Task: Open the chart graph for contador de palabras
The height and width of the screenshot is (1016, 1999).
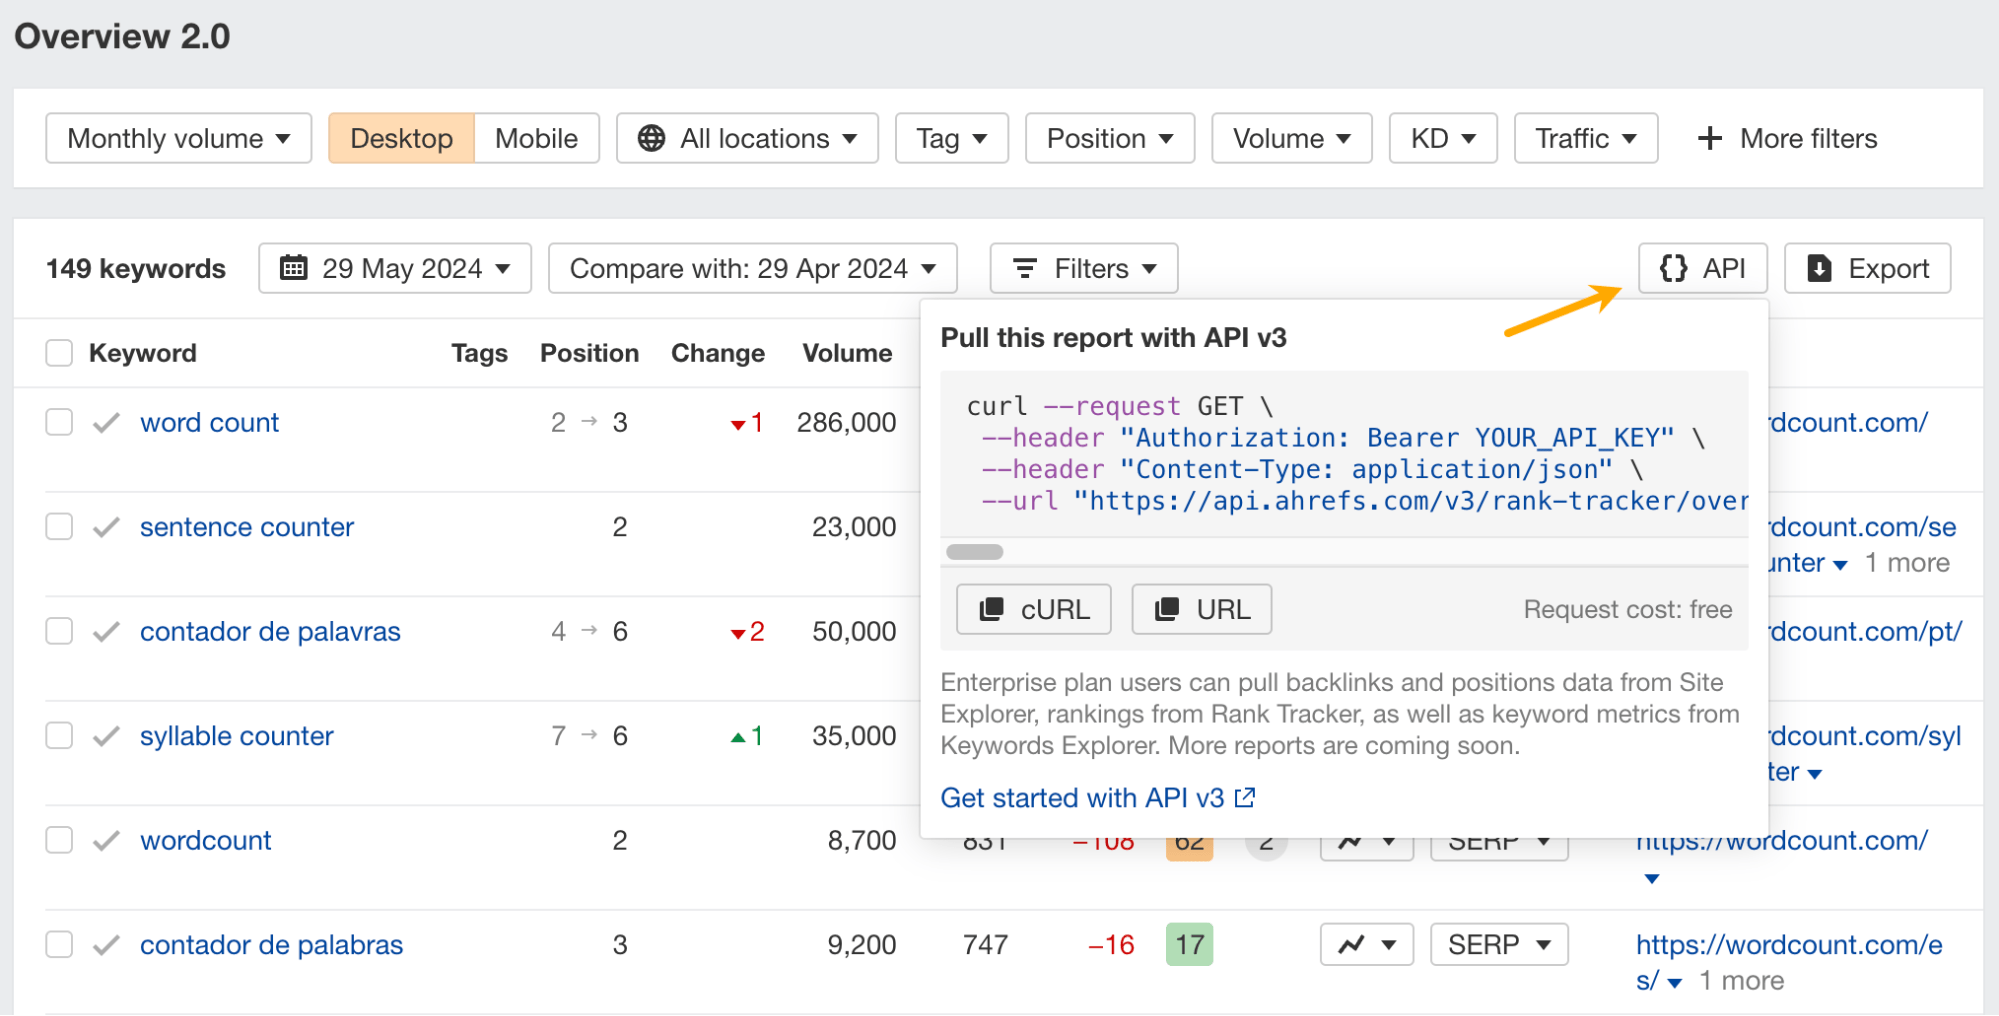Action: pyautogui.click(x=1366, y=944)
